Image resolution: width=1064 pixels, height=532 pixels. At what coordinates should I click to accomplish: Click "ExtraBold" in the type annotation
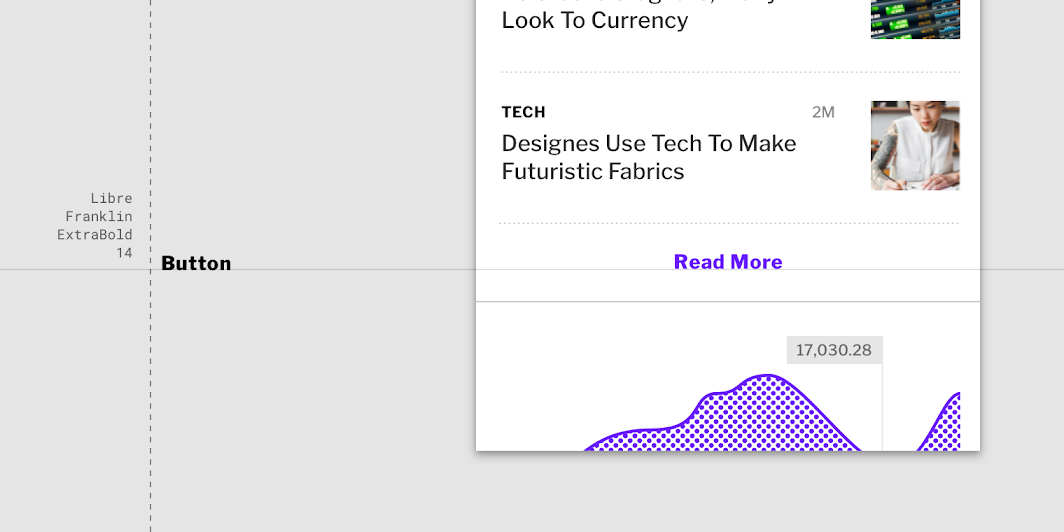(94, 235)
